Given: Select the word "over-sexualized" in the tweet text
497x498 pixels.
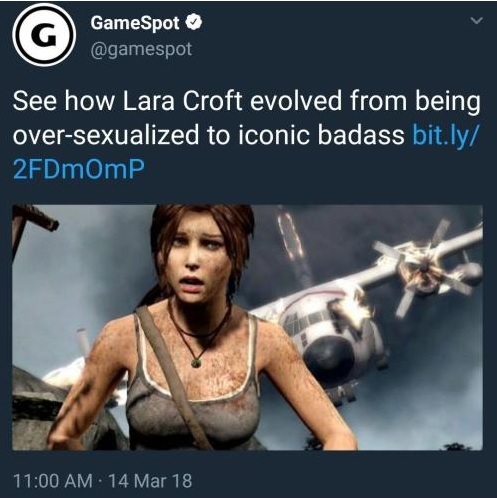Looking at the screenshot, I should [x=106, y=135].
